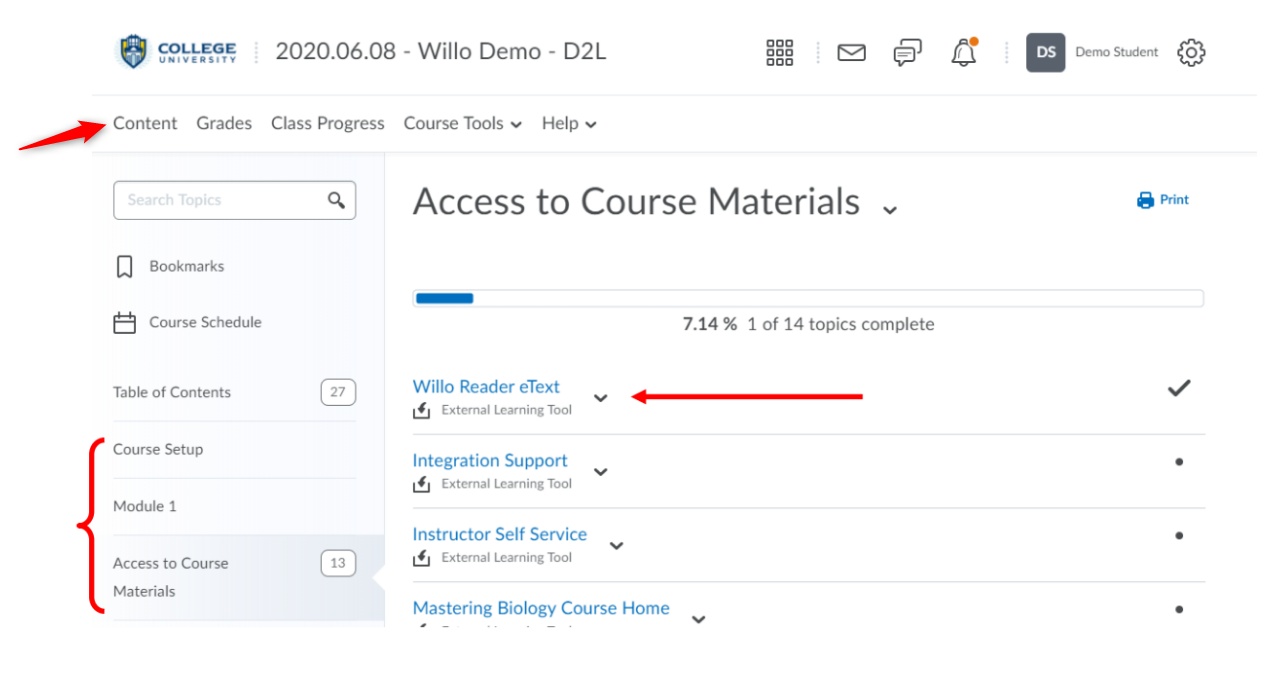Select Table of Contents in sidebar

tap(172, 393)
